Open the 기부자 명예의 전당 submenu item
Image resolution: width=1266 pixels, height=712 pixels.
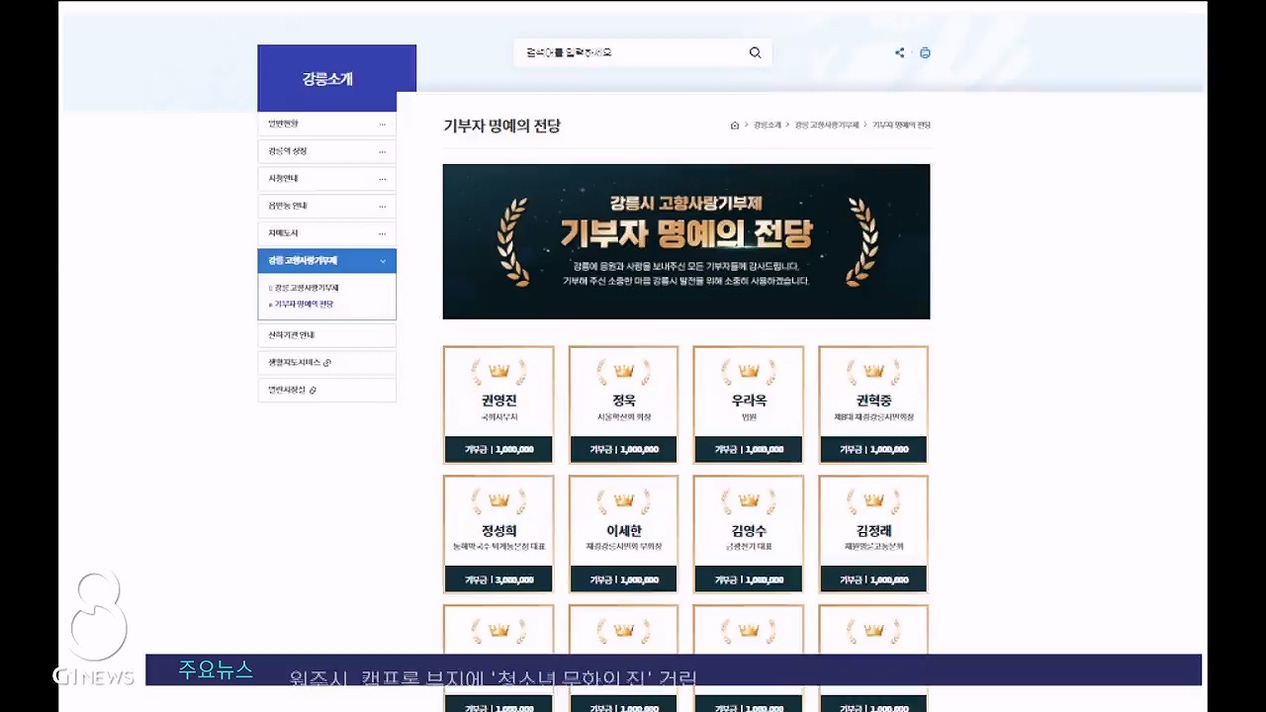tap(304, 304)
